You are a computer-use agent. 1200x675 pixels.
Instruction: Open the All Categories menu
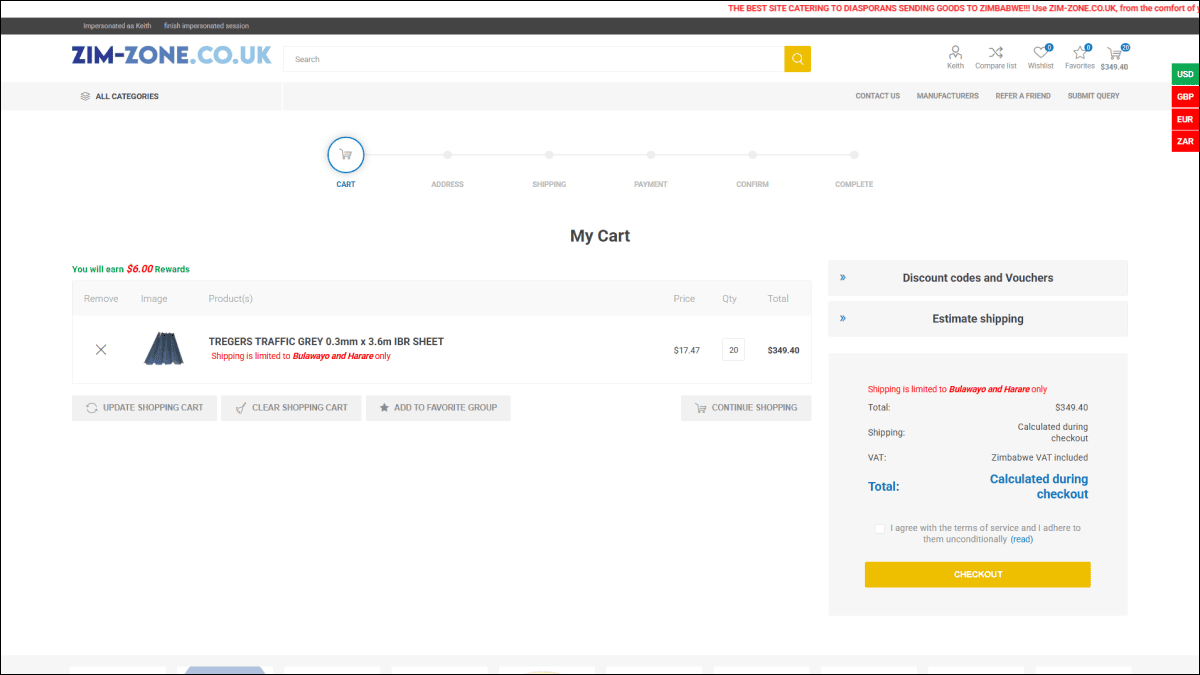(x=119, y=96)
